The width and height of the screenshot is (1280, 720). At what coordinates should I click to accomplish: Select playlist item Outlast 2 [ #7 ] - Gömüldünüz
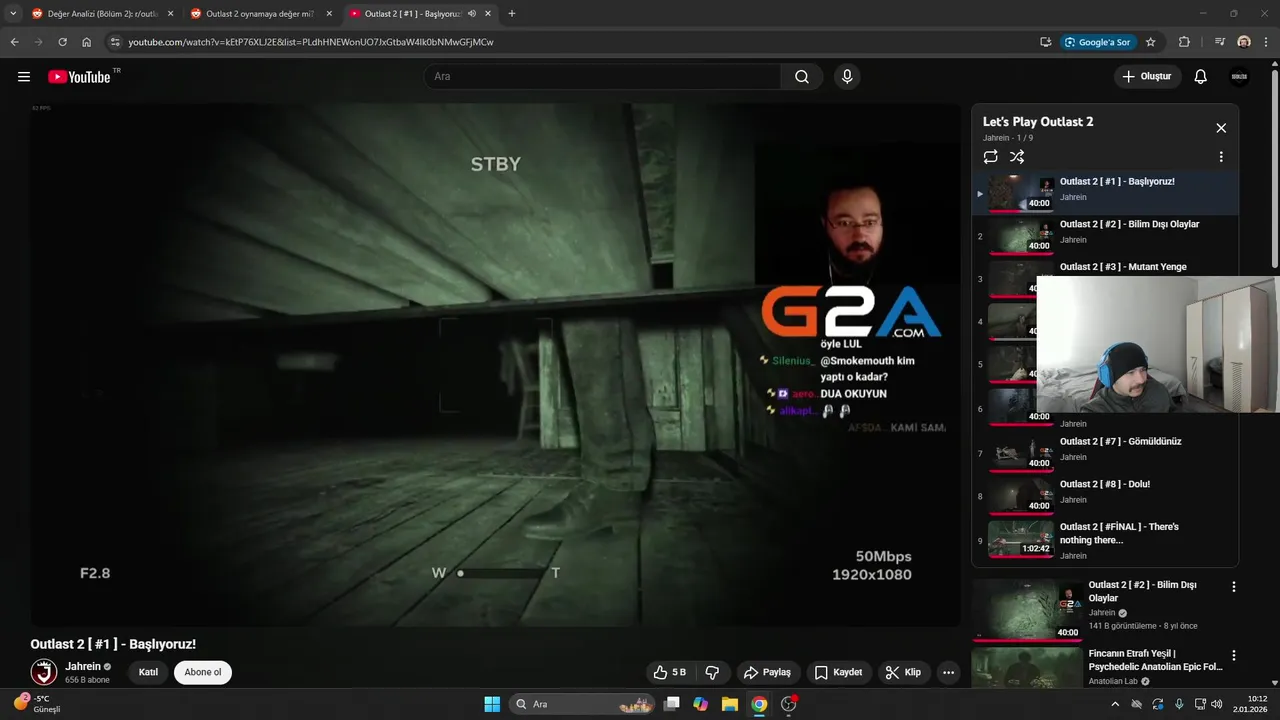click(1105, 453)
